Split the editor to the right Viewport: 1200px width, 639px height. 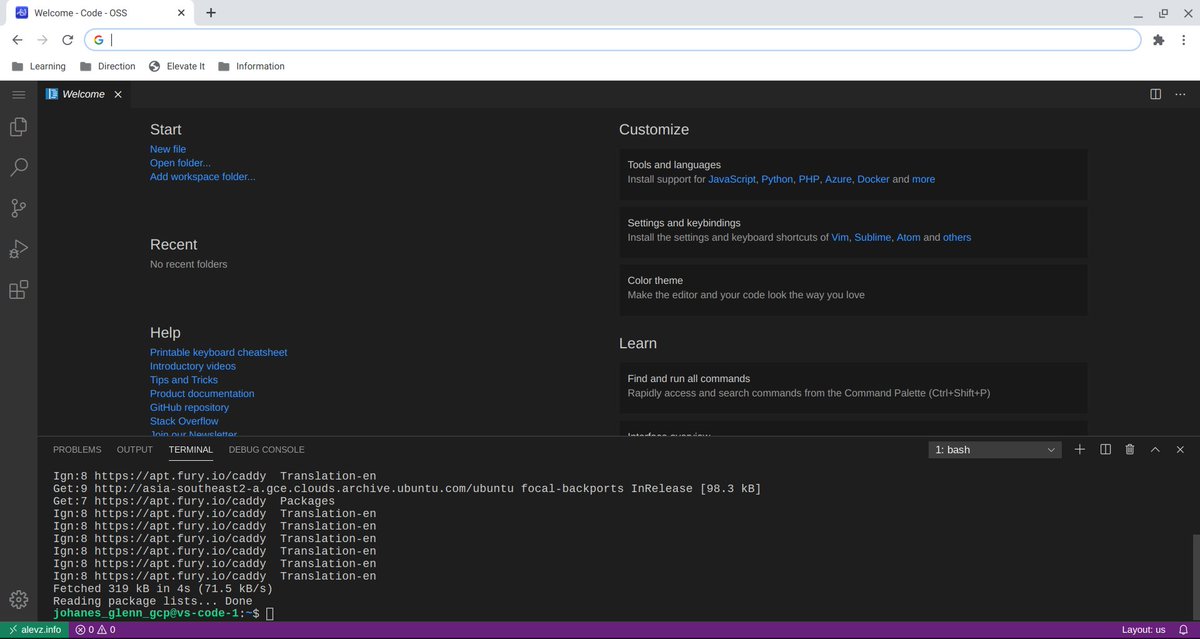pos(1155,94)
